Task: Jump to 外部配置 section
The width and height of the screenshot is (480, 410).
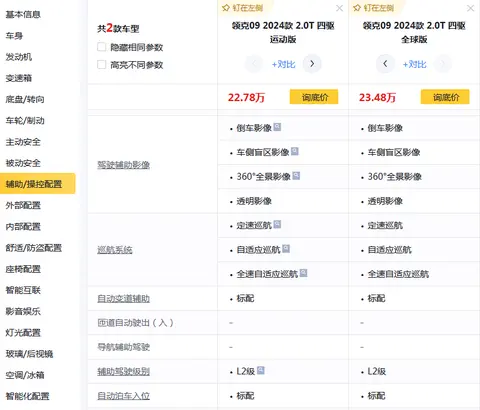Action: pyautogui.click(x=23, y=205)
